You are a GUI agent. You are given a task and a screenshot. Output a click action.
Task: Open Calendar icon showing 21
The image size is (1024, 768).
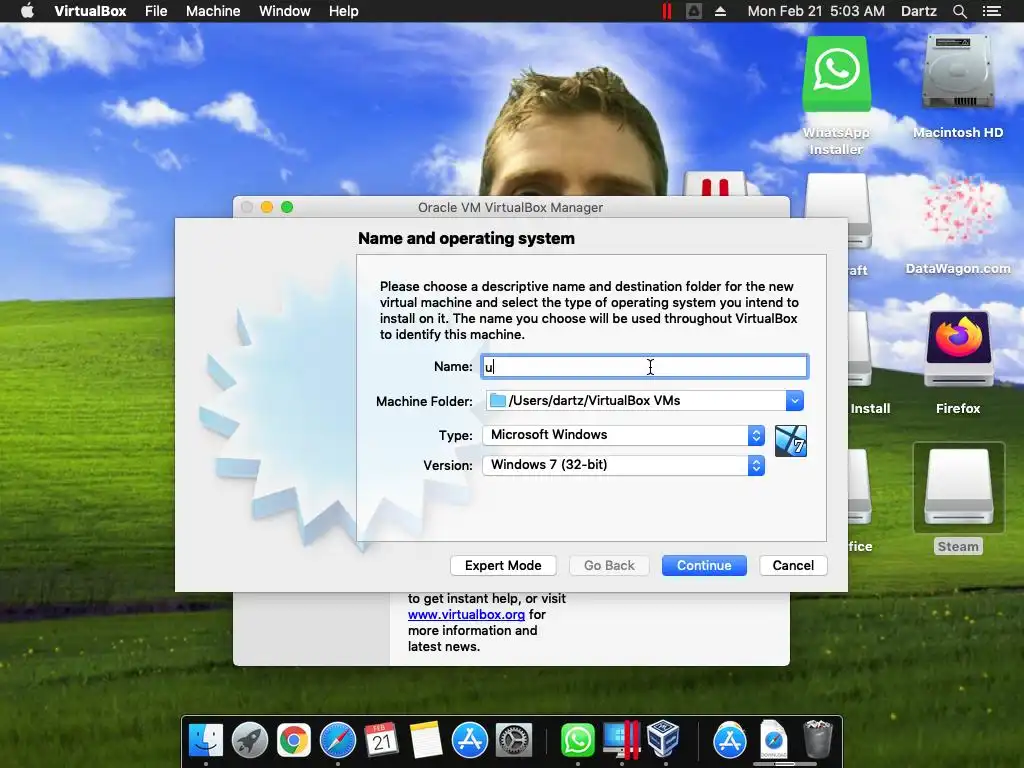381,741
